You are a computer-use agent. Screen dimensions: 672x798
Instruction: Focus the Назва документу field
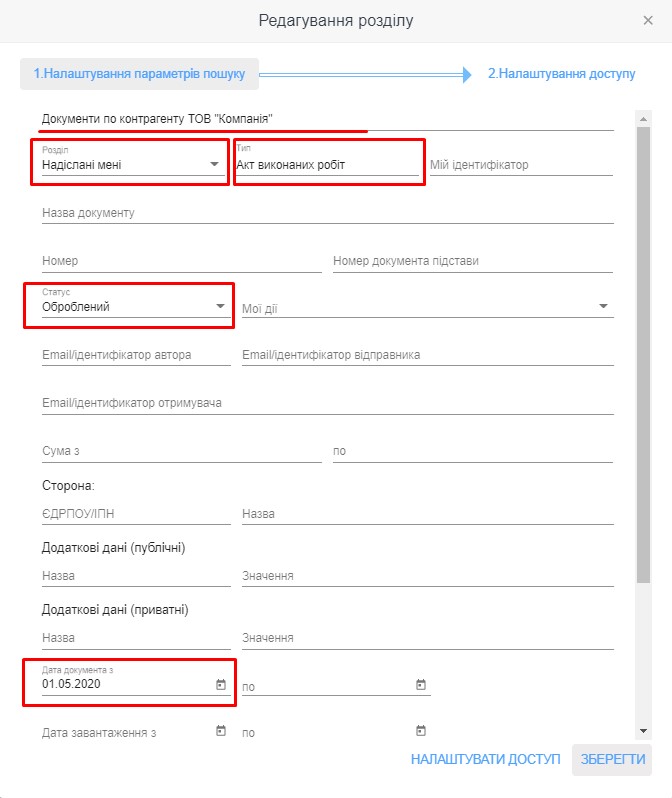click(x=327, y=213)
